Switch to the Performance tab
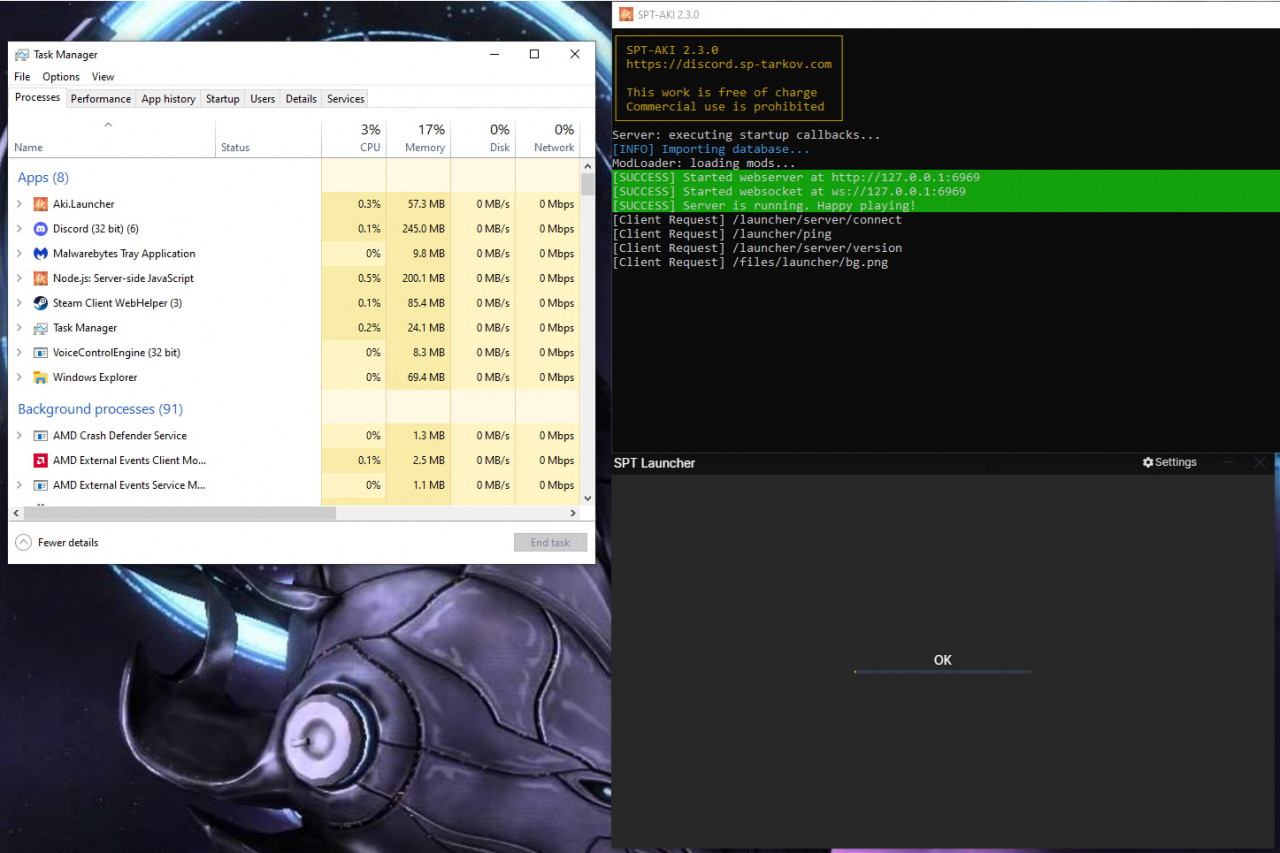This screenshot has width=1280, height=853. (100, 99)
